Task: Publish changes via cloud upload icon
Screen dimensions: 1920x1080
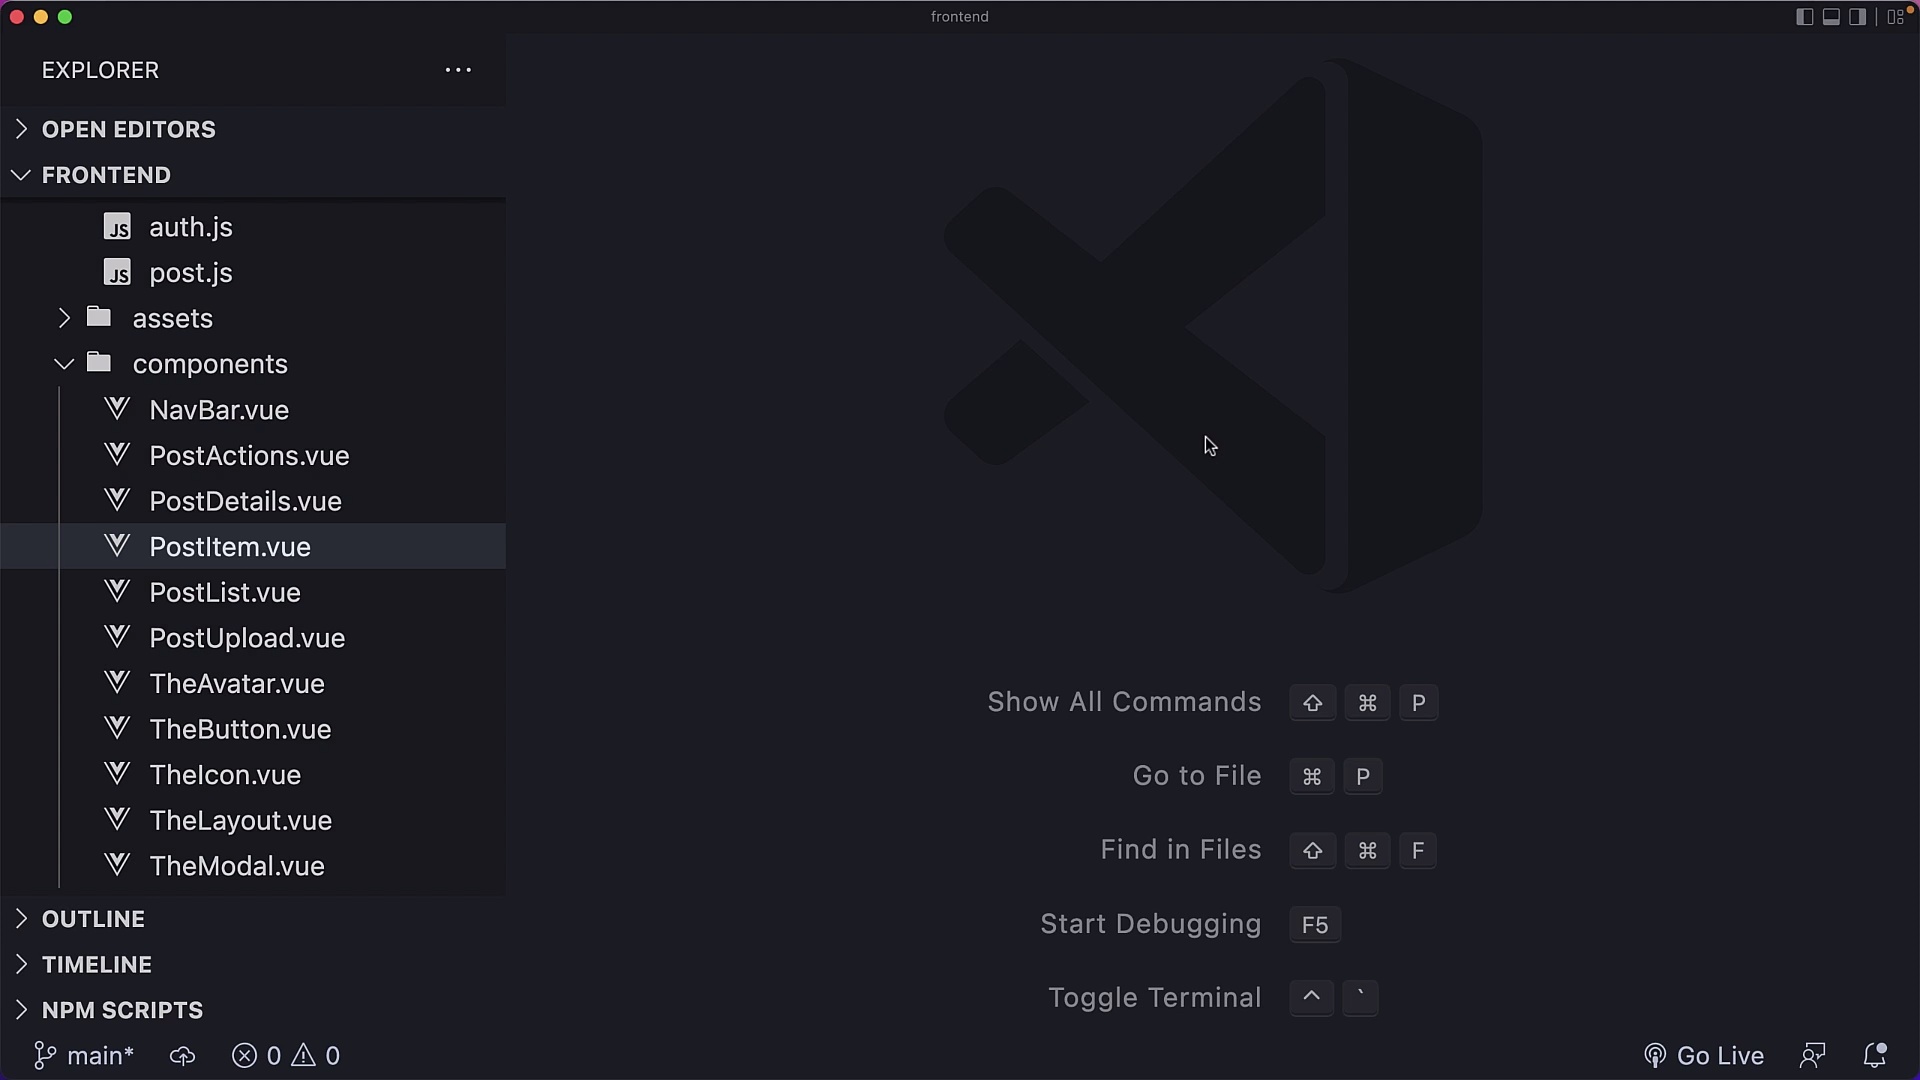Action: [x=181, y=1056]
